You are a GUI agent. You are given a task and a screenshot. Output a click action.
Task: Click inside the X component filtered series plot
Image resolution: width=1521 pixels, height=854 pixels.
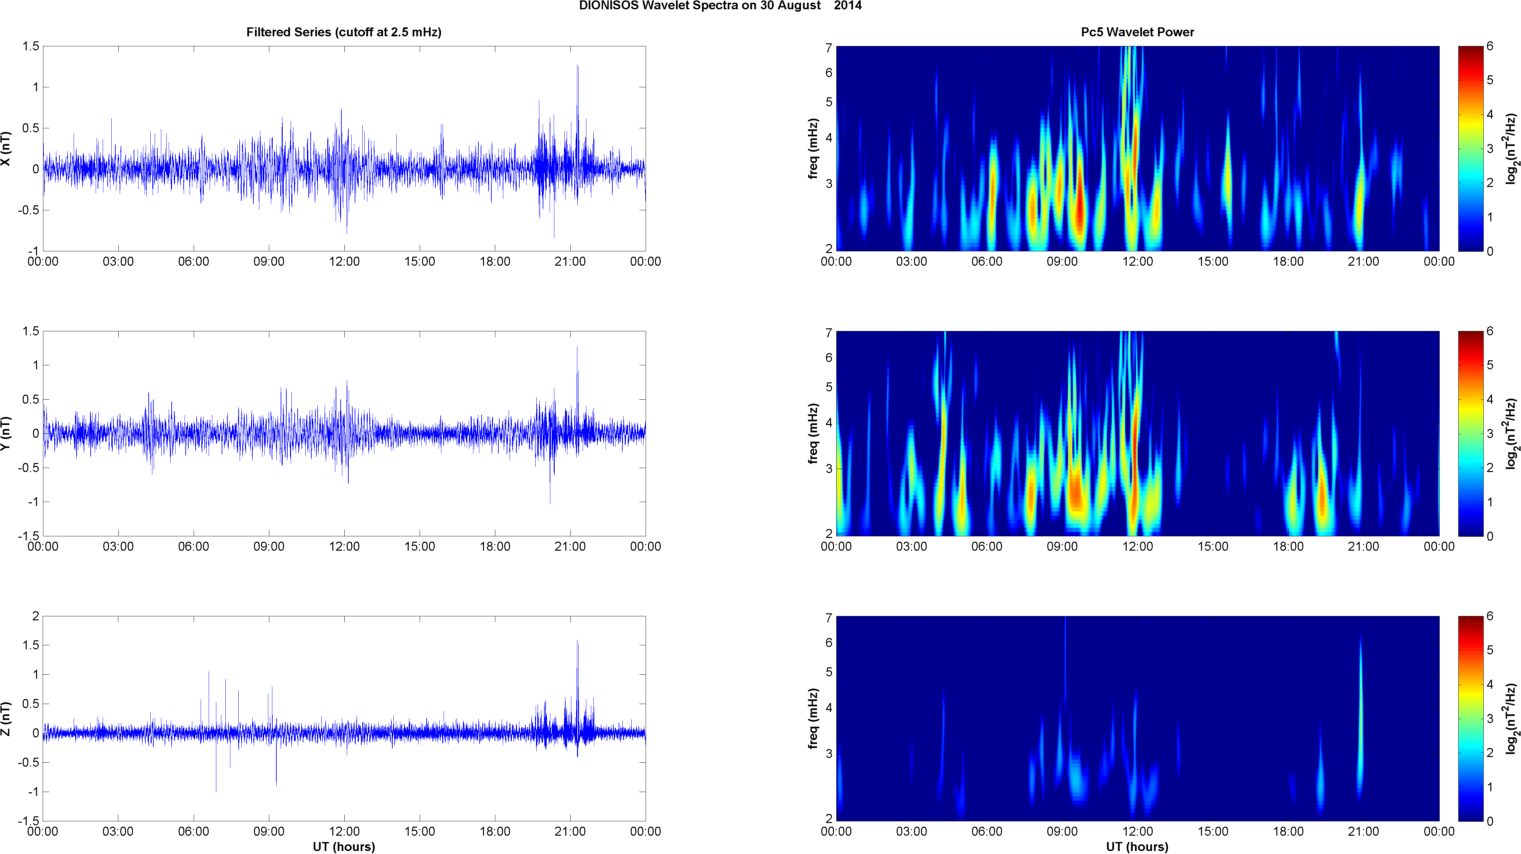pyautogui.click(x=344, y=149)
